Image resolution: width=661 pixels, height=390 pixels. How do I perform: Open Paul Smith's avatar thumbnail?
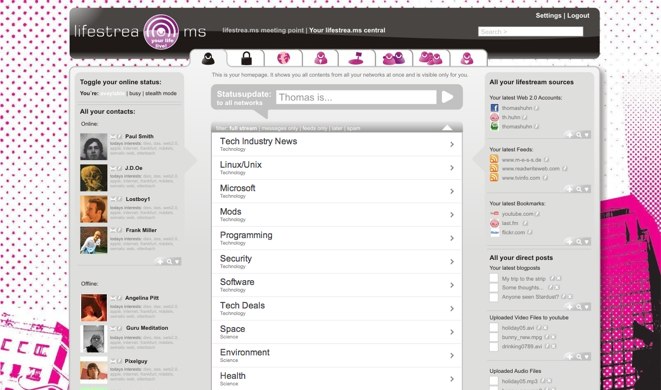[x=94, y=146]
